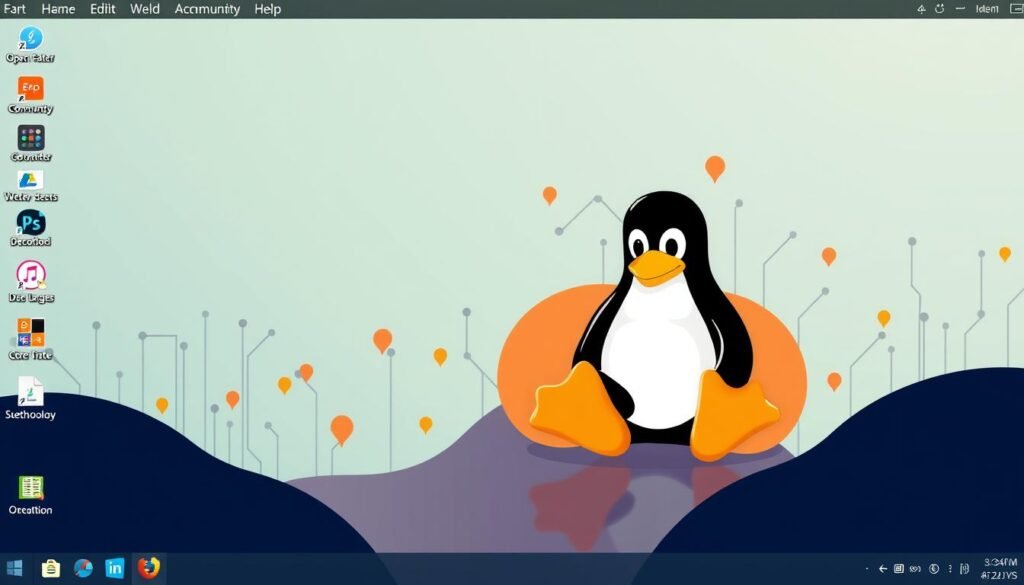This screenshot has height=585, width=1024.
Task: Open the orange Community desktop icon
Action: [x=31, y=88]
